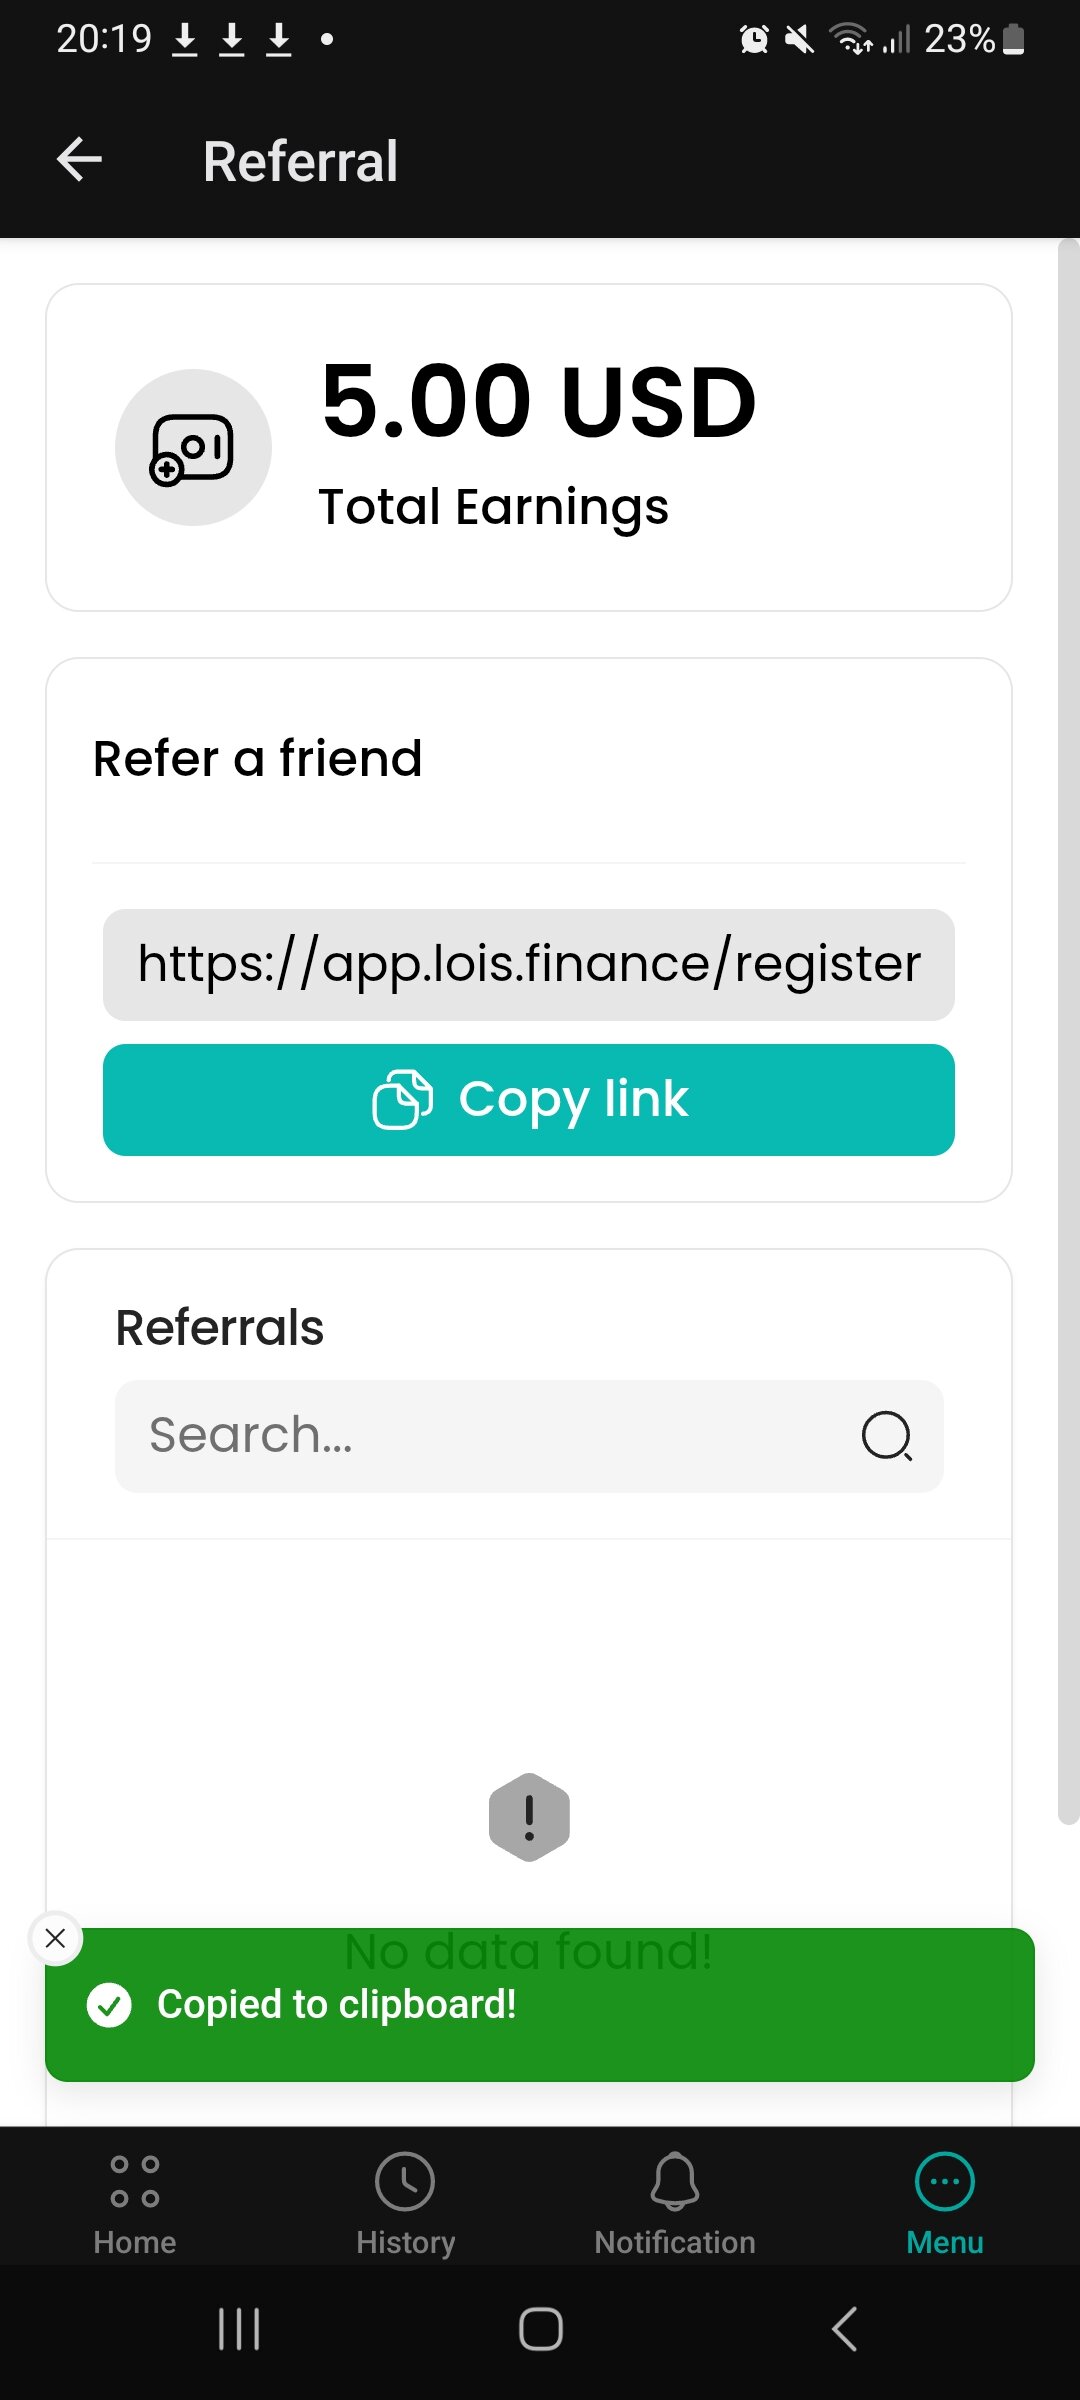Click the search magnifier icon
The height and width of the screenshot is (2400, 1080).
886,1436
